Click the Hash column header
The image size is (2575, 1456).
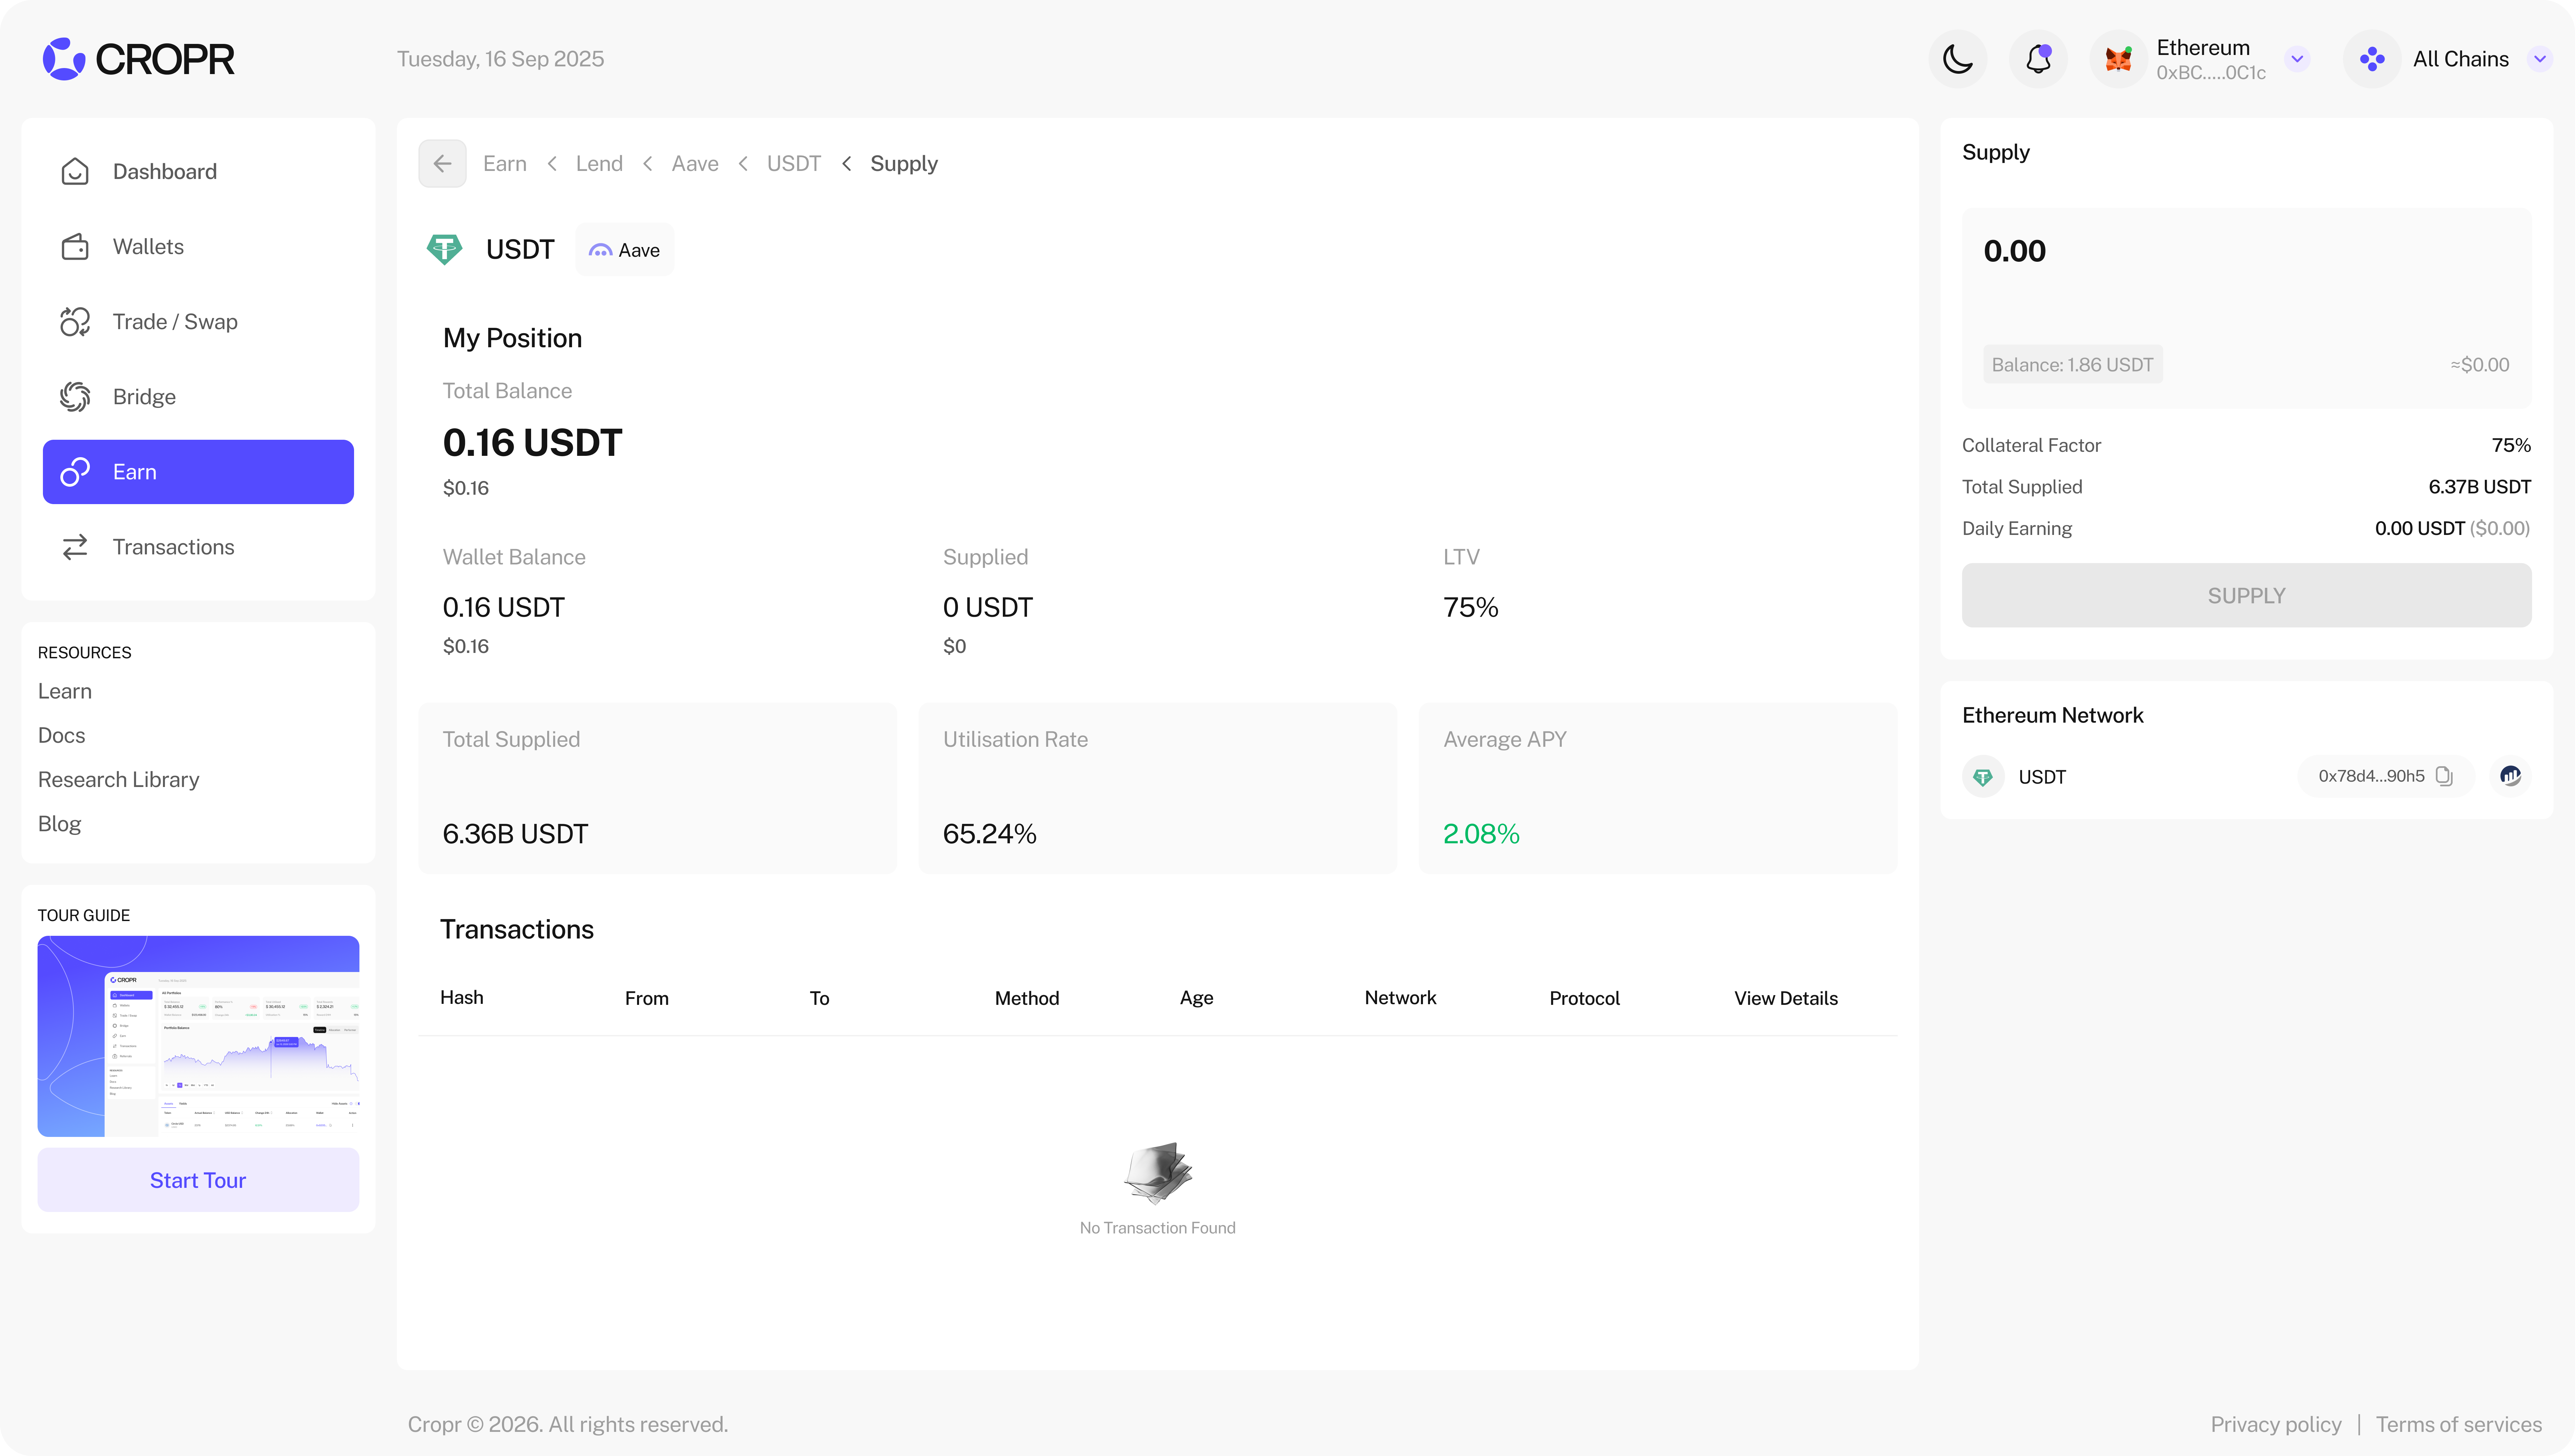[462, 998]
